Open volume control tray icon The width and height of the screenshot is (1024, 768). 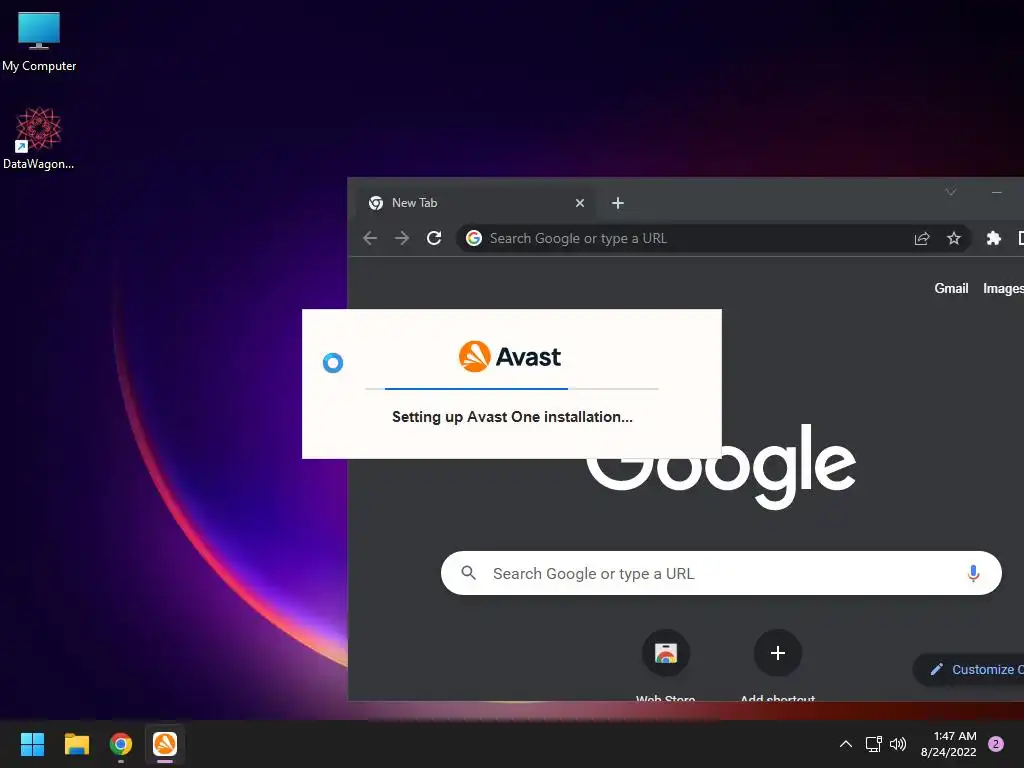(899, 744)
